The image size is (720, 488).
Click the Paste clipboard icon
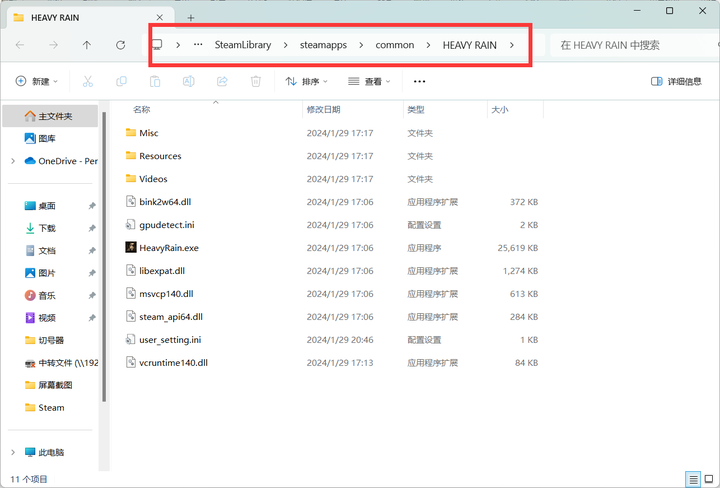(155, 81)
